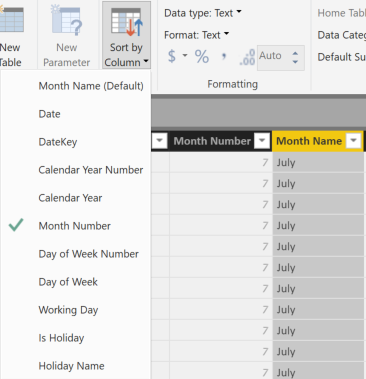The image size is (366, 379).
Task: Click the currency format dollar icon
Action: 172,56
